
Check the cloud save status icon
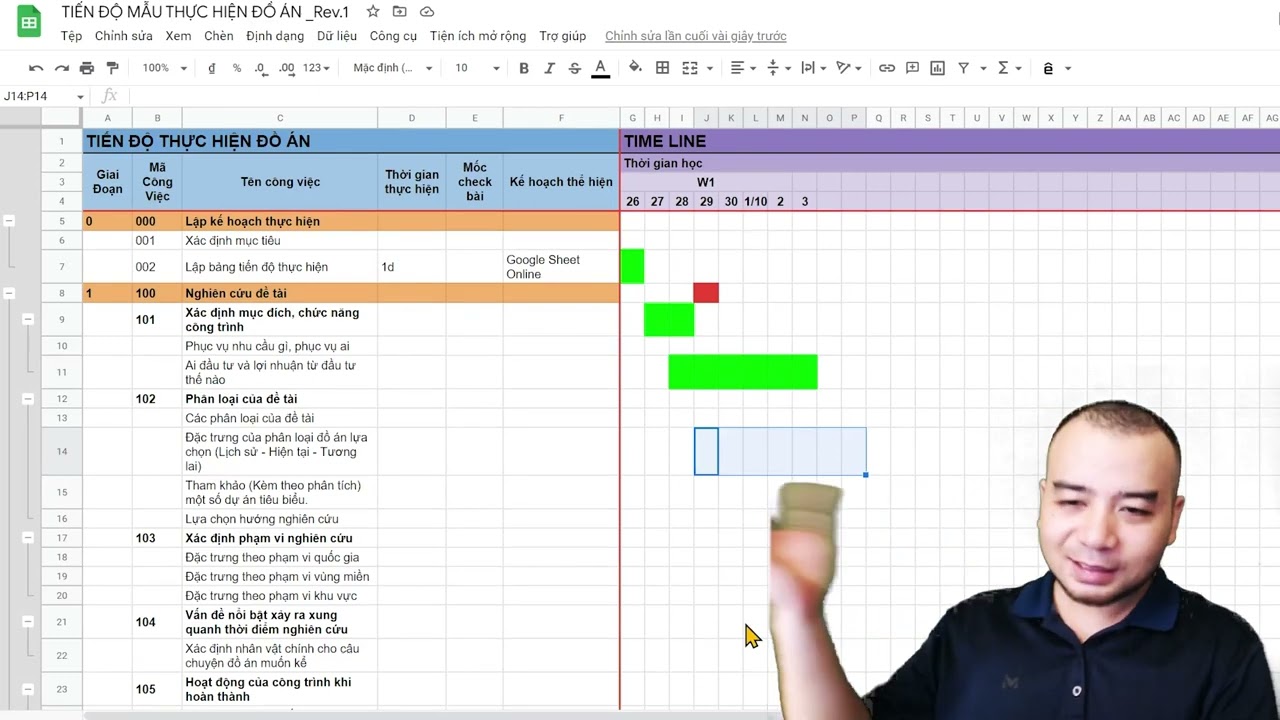(427, 11)
